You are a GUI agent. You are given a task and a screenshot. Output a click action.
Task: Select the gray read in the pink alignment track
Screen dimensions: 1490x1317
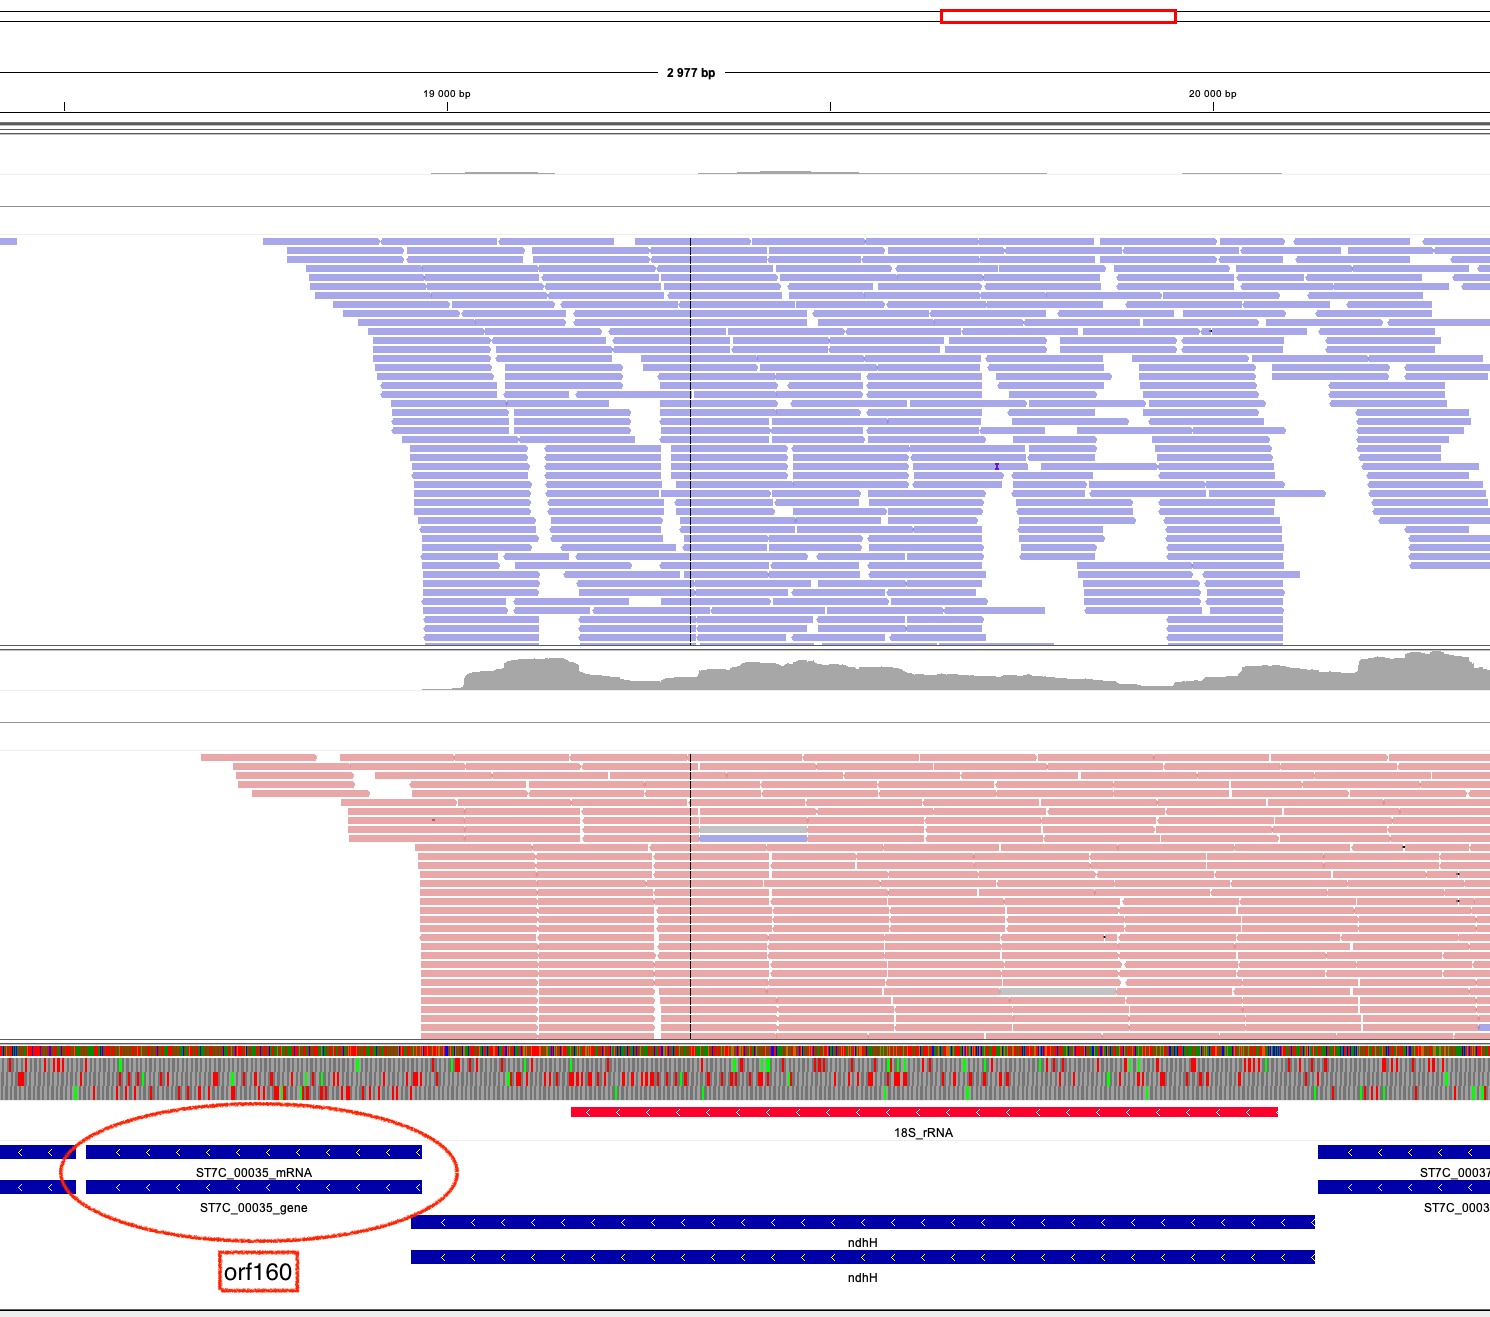[x=1058, y=991]
